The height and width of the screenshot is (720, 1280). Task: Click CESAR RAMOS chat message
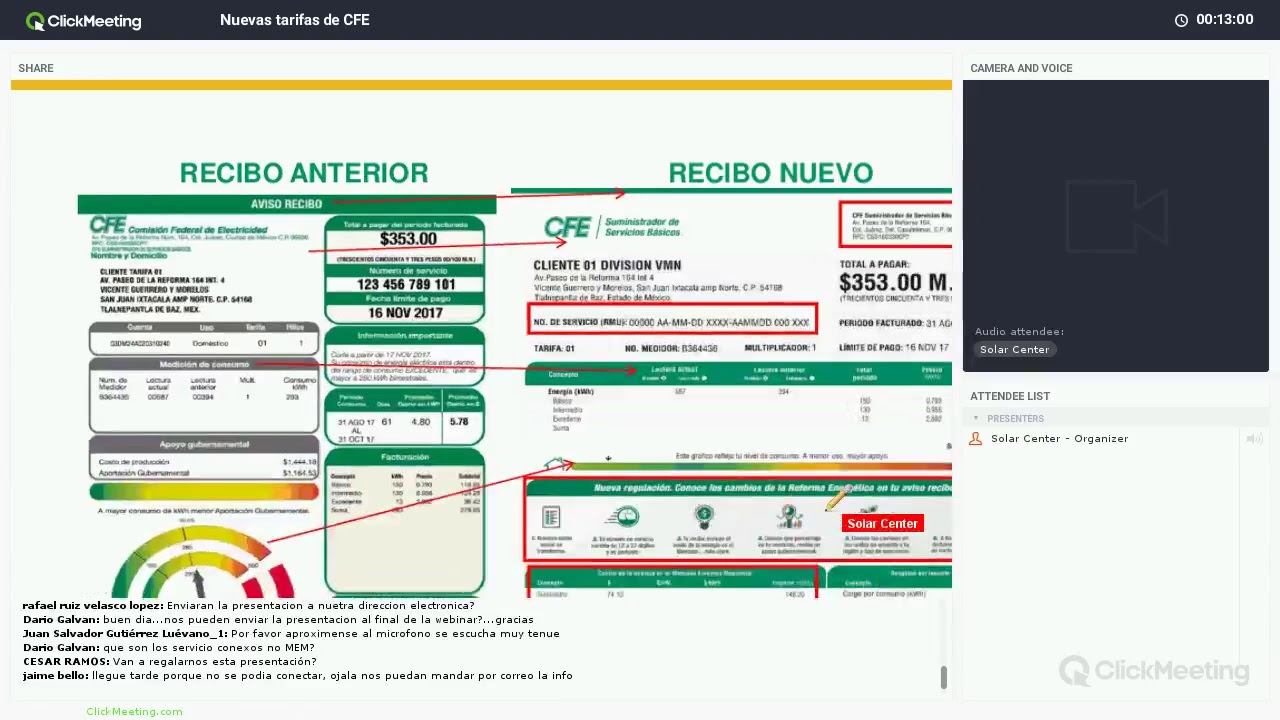click(169, 661)
